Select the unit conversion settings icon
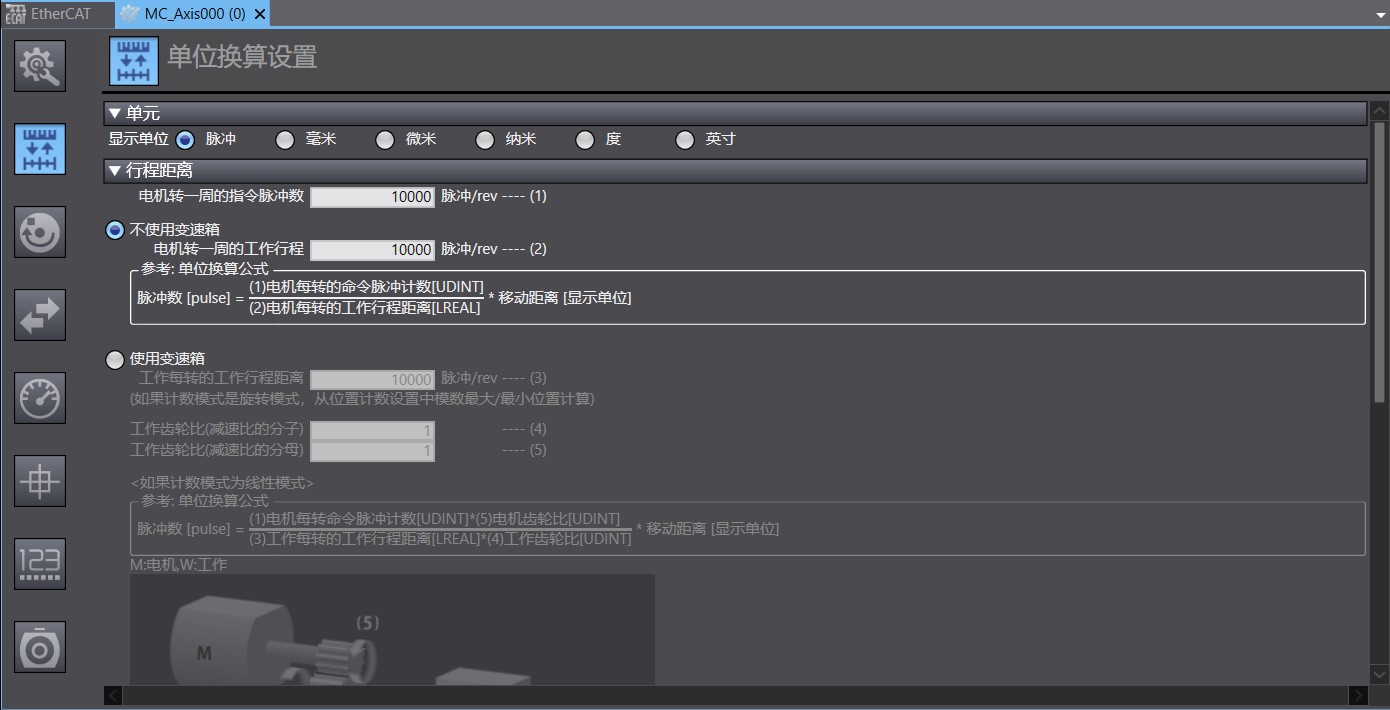1390x710 pixels. coord(40,148)
